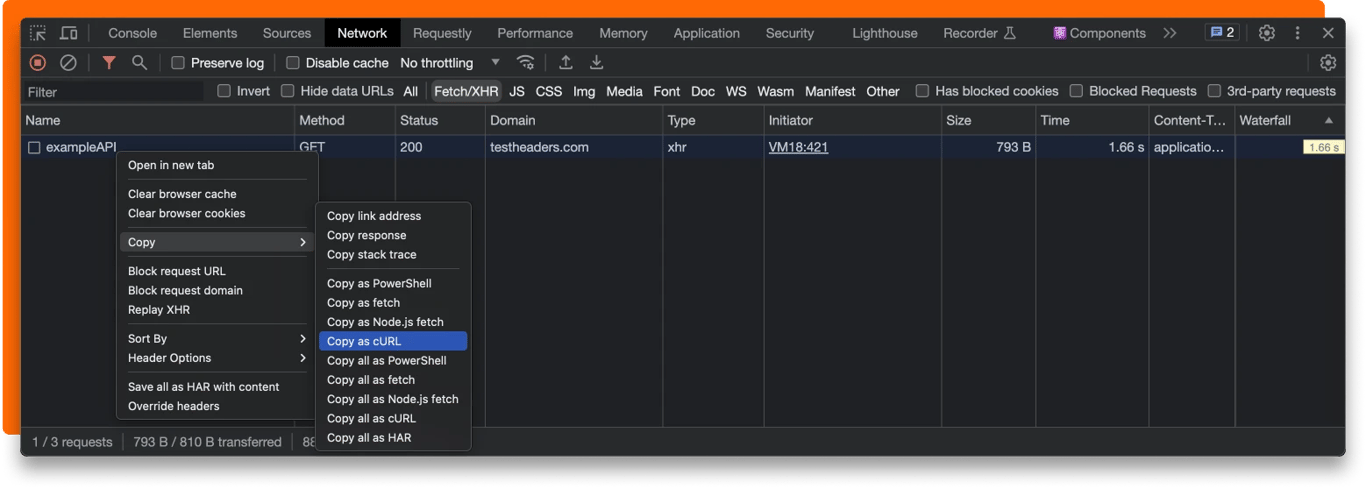Activate the inspect element picker icon
Image resolution: width=1366 pixels, height=489 pixels.
click(38, 33)
